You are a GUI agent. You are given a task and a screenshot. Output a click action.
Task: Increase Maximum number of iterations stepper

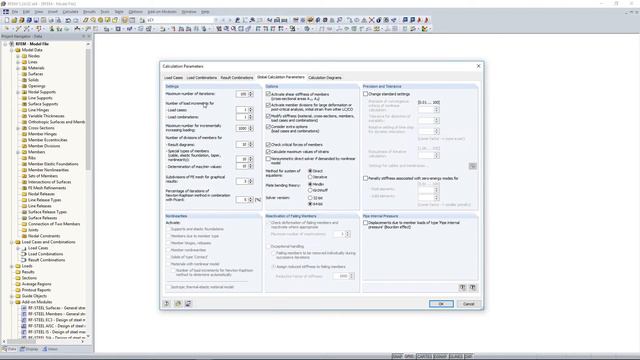(x=251, y=93)
